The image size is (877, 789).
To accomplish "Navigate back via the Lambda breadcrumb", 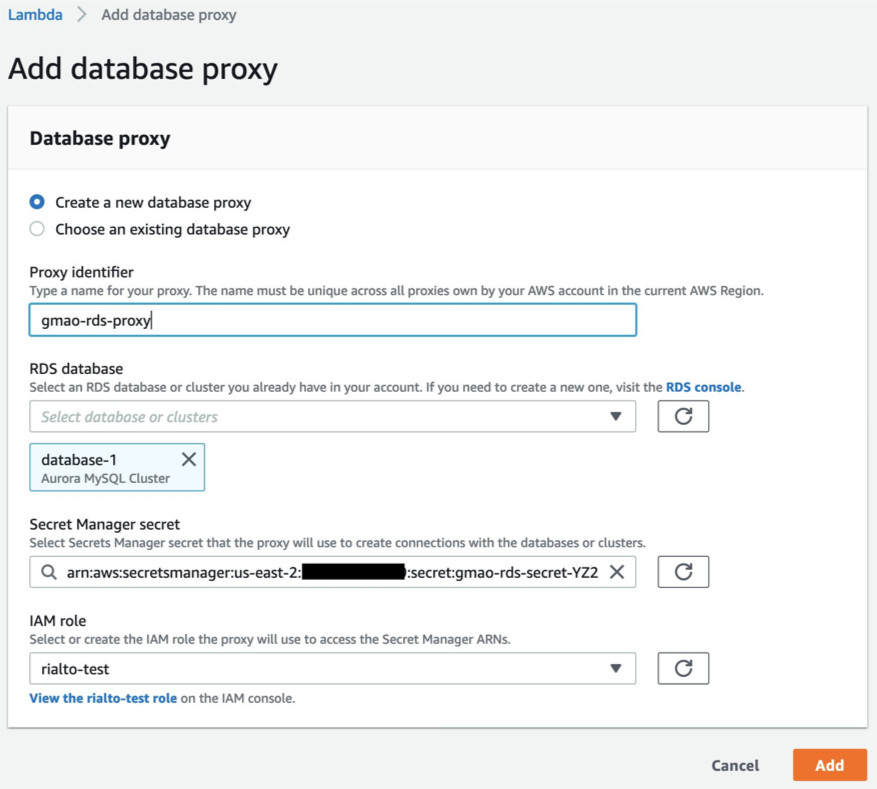I will pyautogui.click(x=35, y=14).
